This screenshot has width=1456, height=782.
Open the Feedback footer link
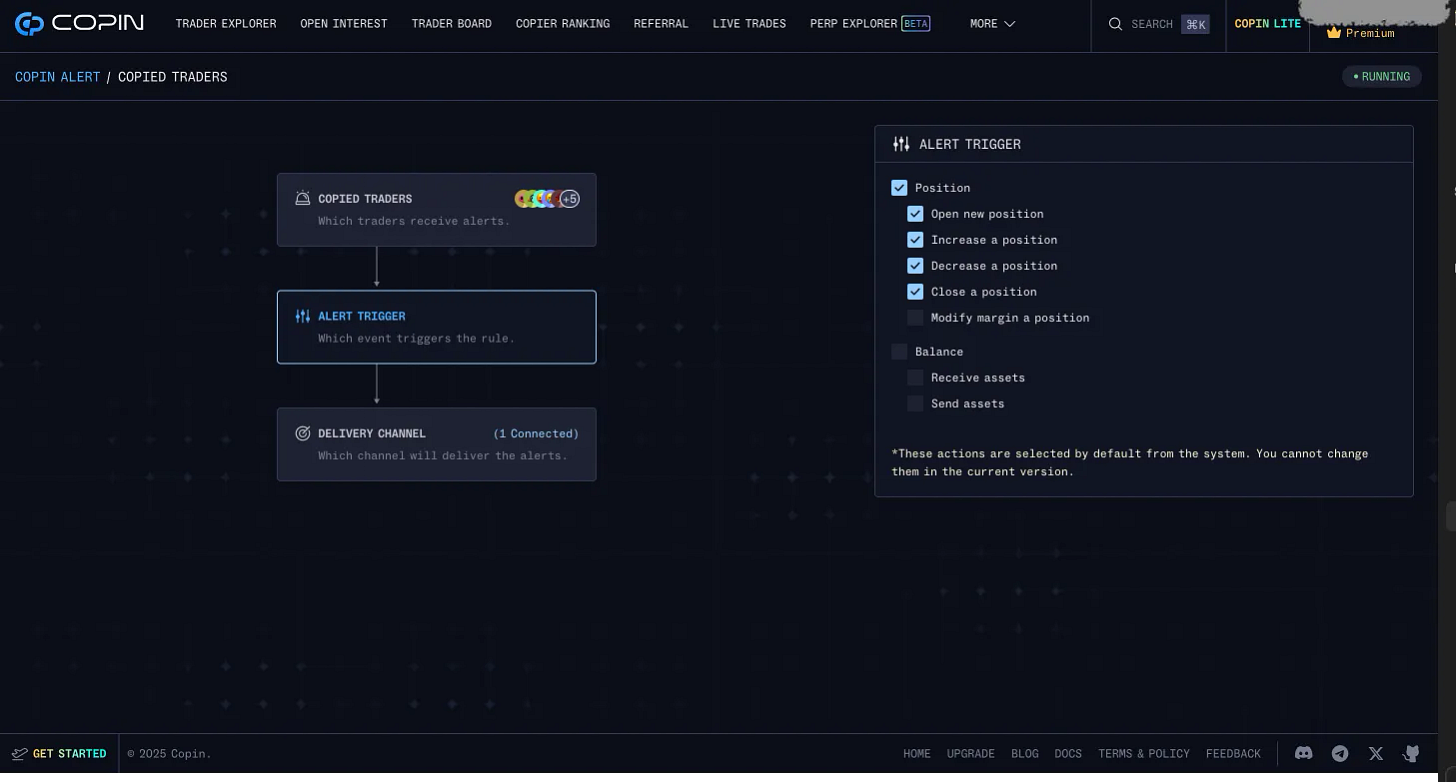(x=1233, y=754)
